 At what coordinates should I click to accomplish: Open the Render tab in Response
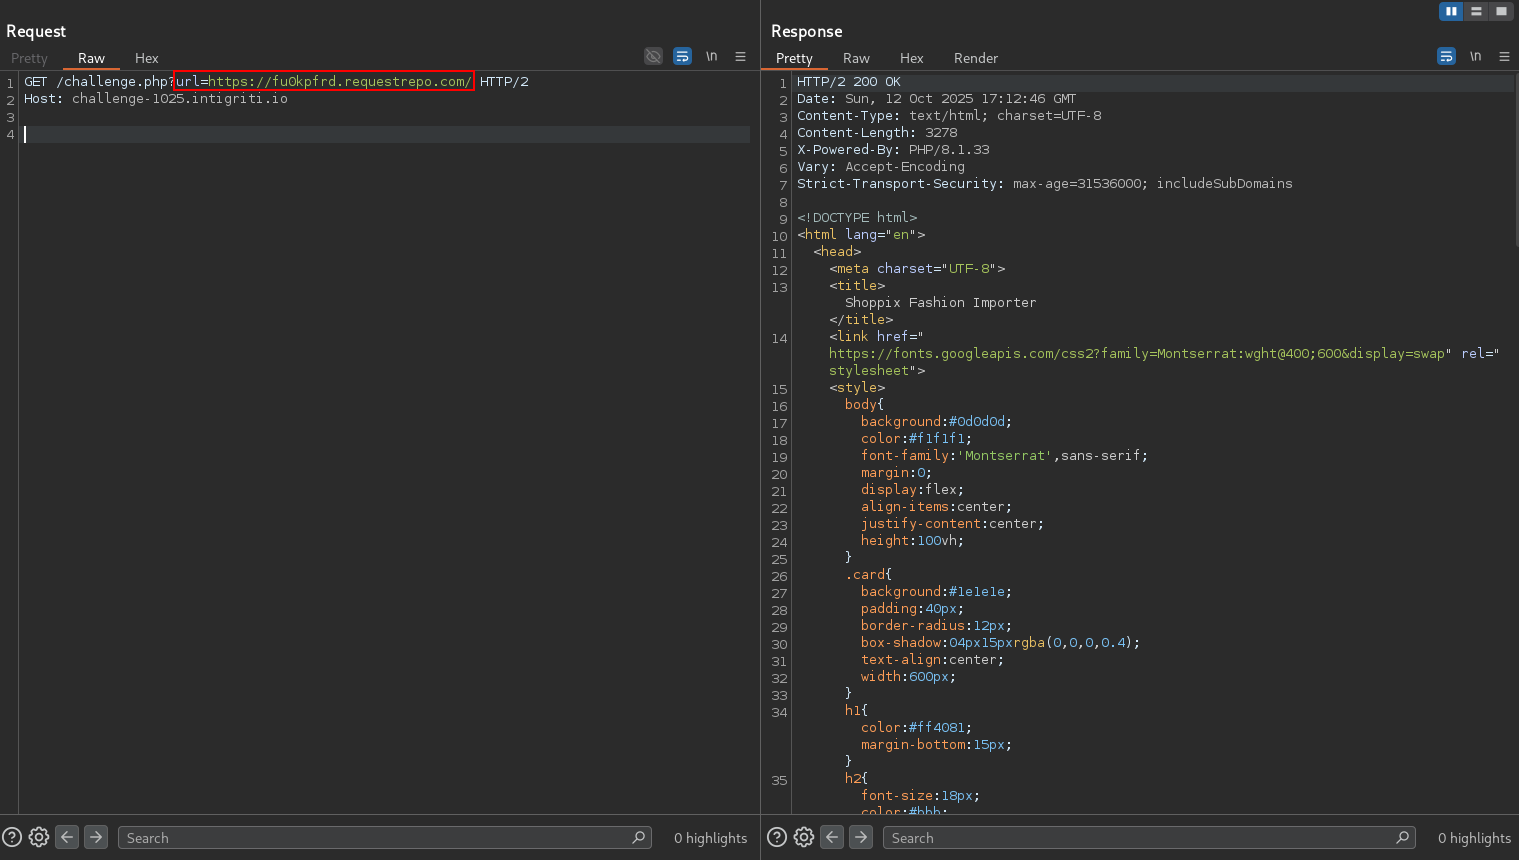(975, 58)
